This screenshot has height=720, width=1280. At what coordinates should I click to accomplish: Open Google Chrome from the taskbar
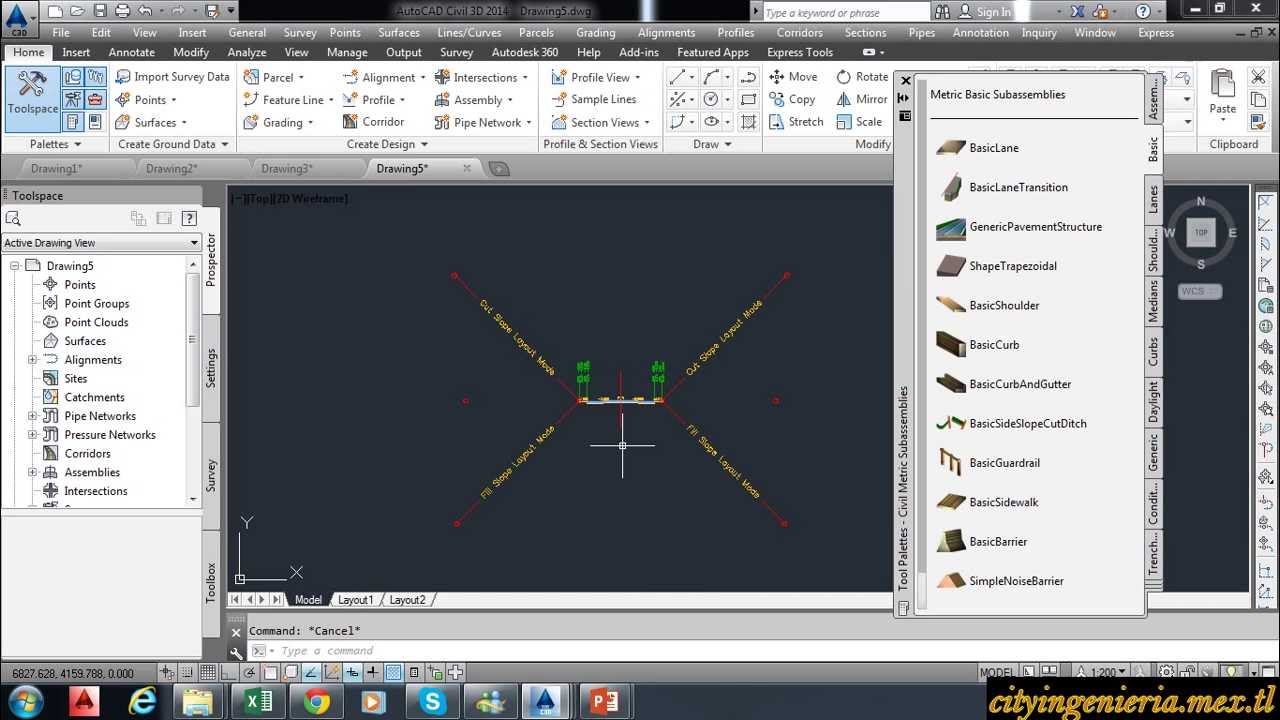click(317, 702)
